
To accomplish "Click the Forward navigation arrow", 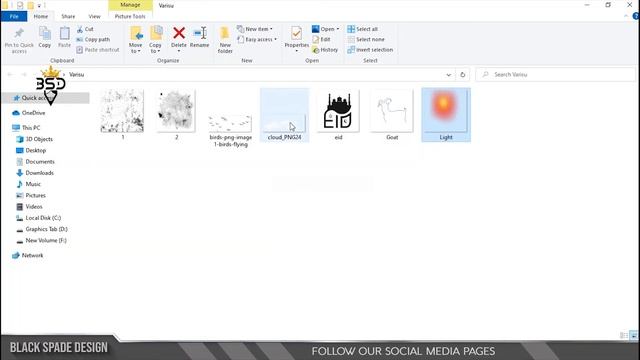I will point(24,75).
